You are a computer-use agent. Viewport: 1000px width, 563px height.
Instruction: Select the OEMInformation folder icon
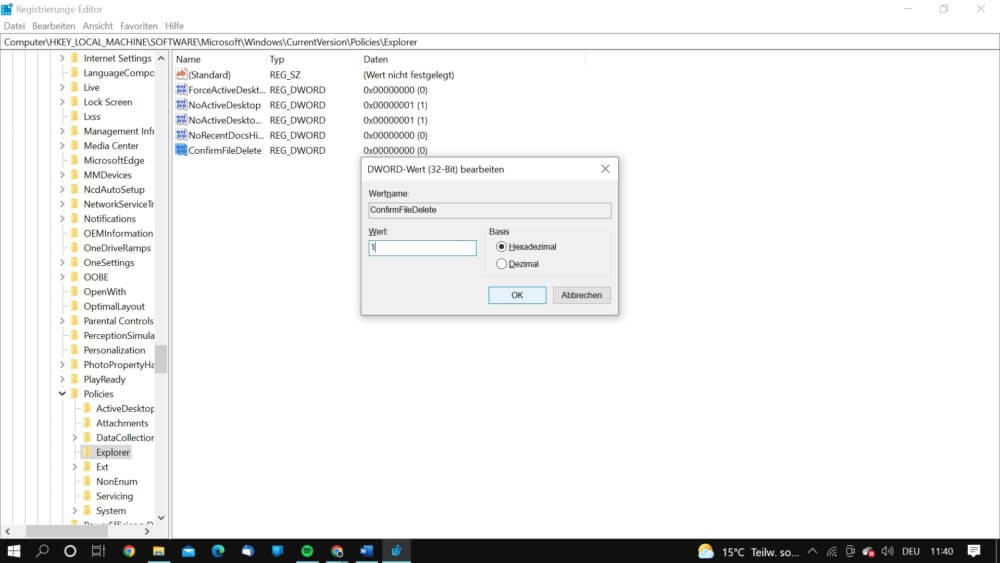point(75,233)
